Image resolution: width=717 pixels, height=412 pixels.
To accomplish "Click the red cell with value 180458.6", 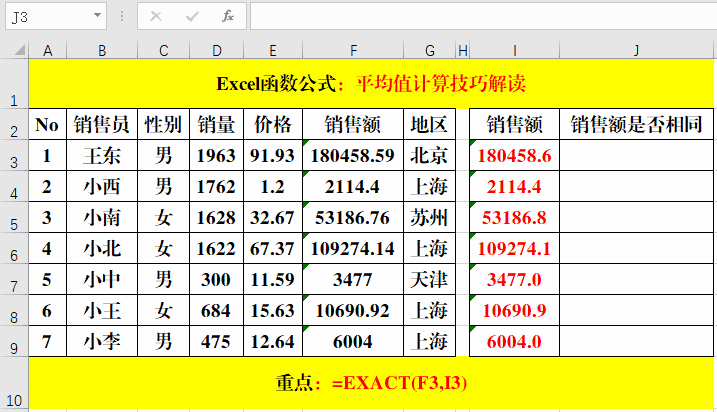I will [514, 155].
